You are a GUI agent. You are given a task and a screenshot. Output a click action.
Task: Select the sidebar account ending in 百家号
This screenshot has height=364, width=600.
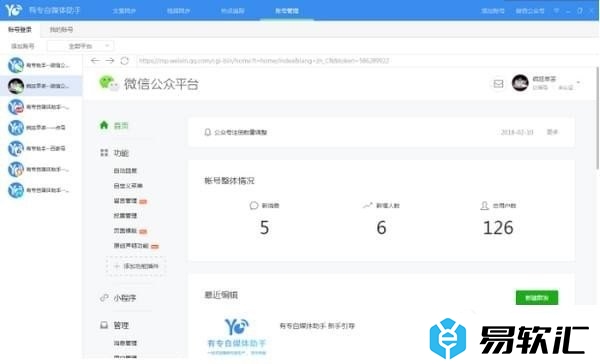click(41, 149)
